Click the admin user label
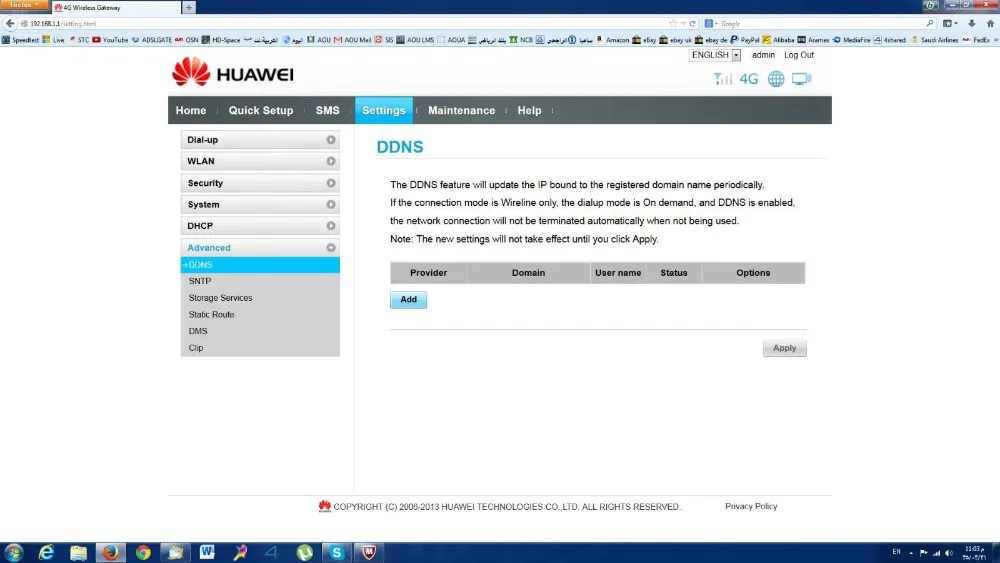The width and height of the screenshot is (1000, 563). pyautogui.click(x=763, y=55)
